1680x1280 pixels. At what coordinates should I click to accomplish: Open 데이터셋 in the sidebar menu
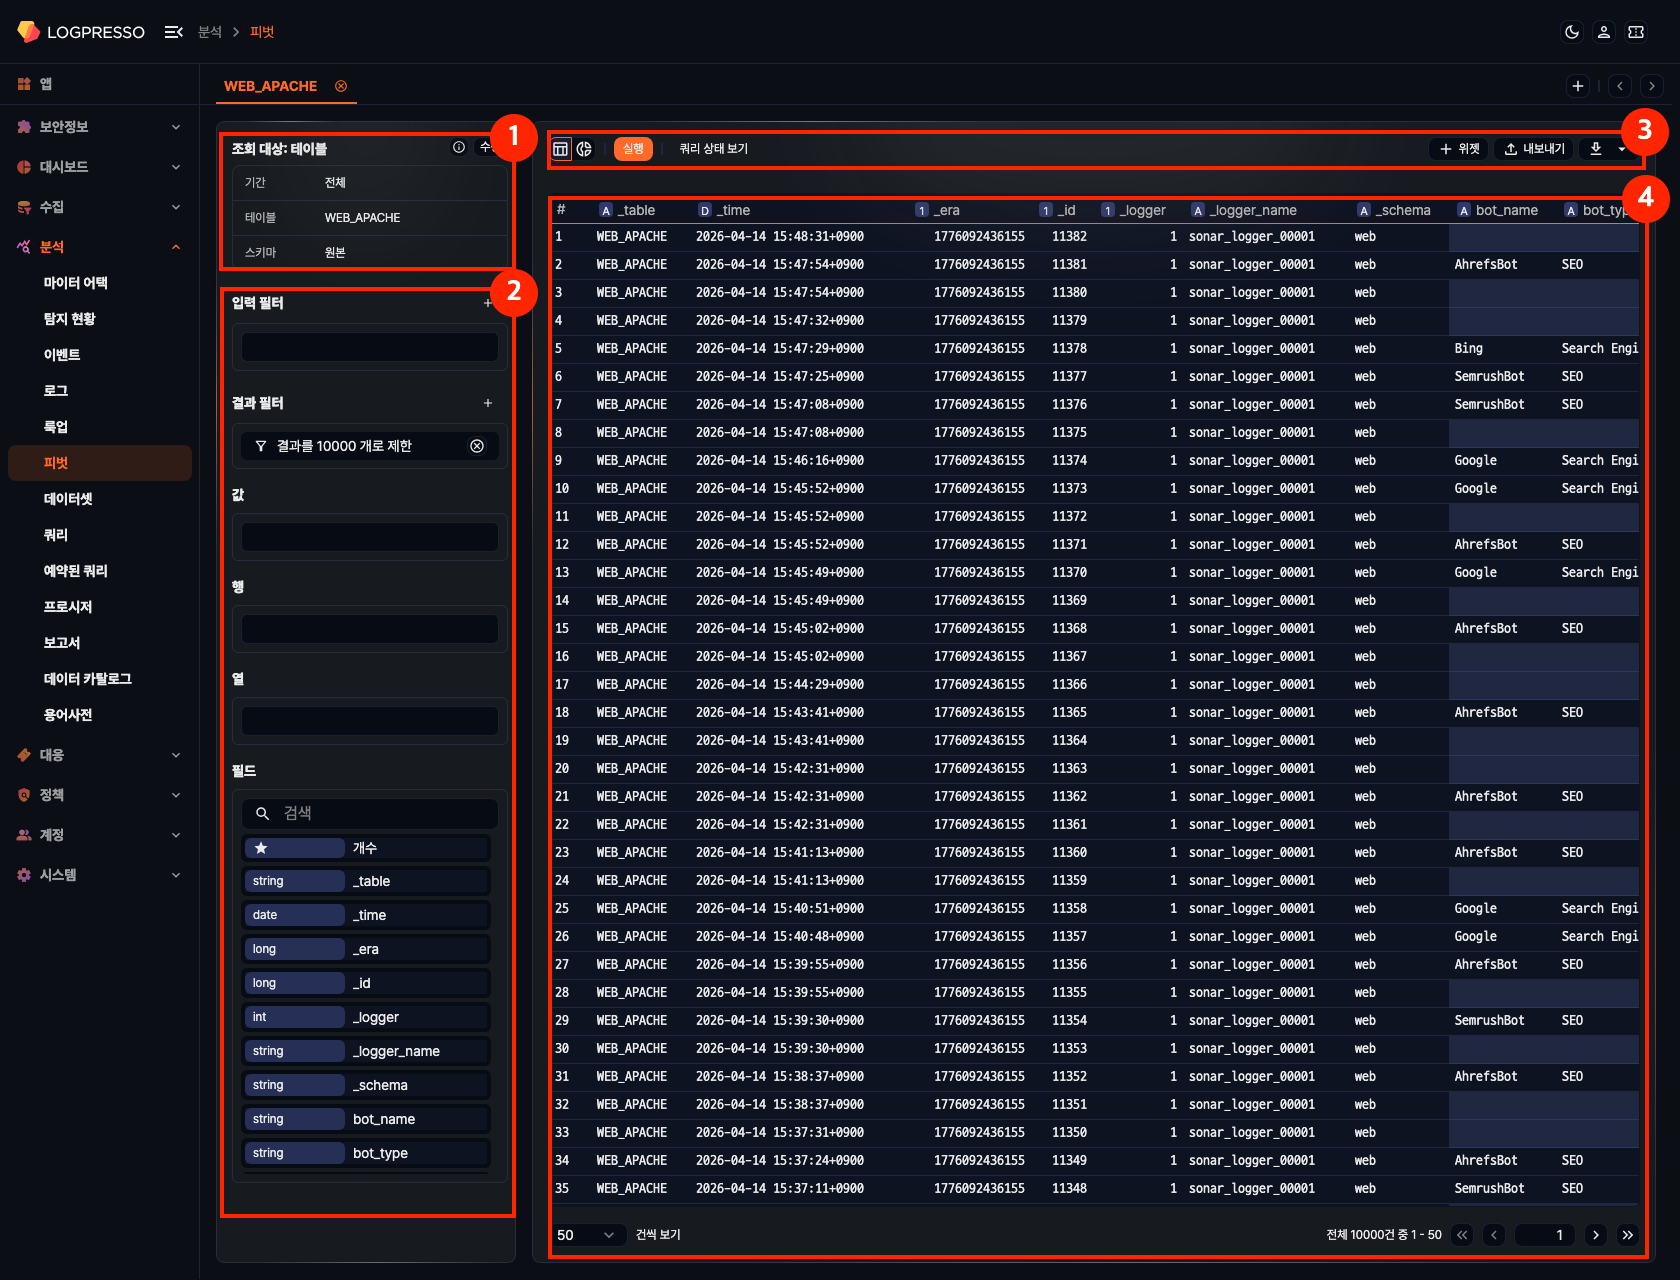(x=68, y=499)
